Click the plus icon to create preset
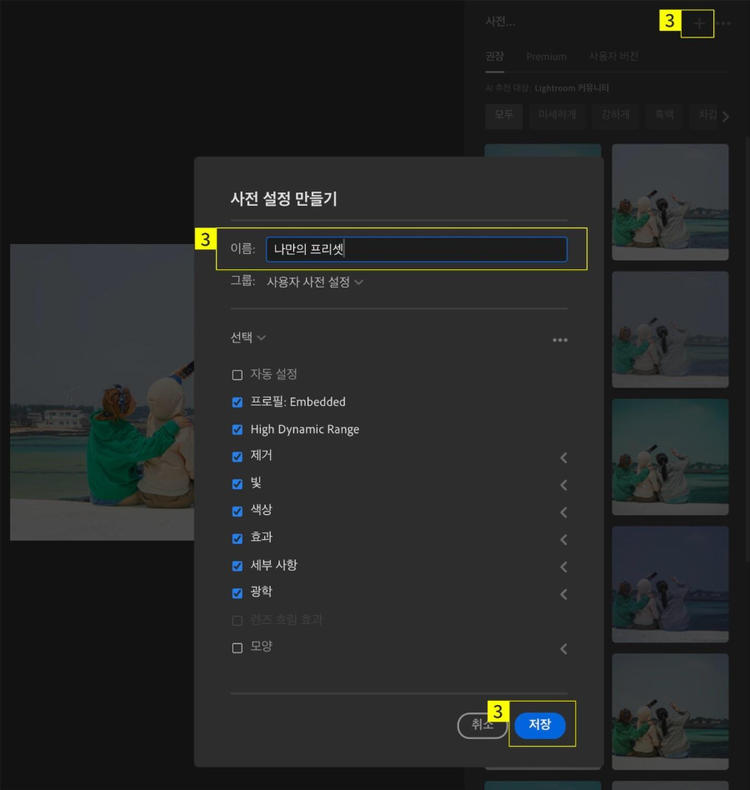Image resolution: width=750 pixels, height=790 pixels. (x=699, y=23)
